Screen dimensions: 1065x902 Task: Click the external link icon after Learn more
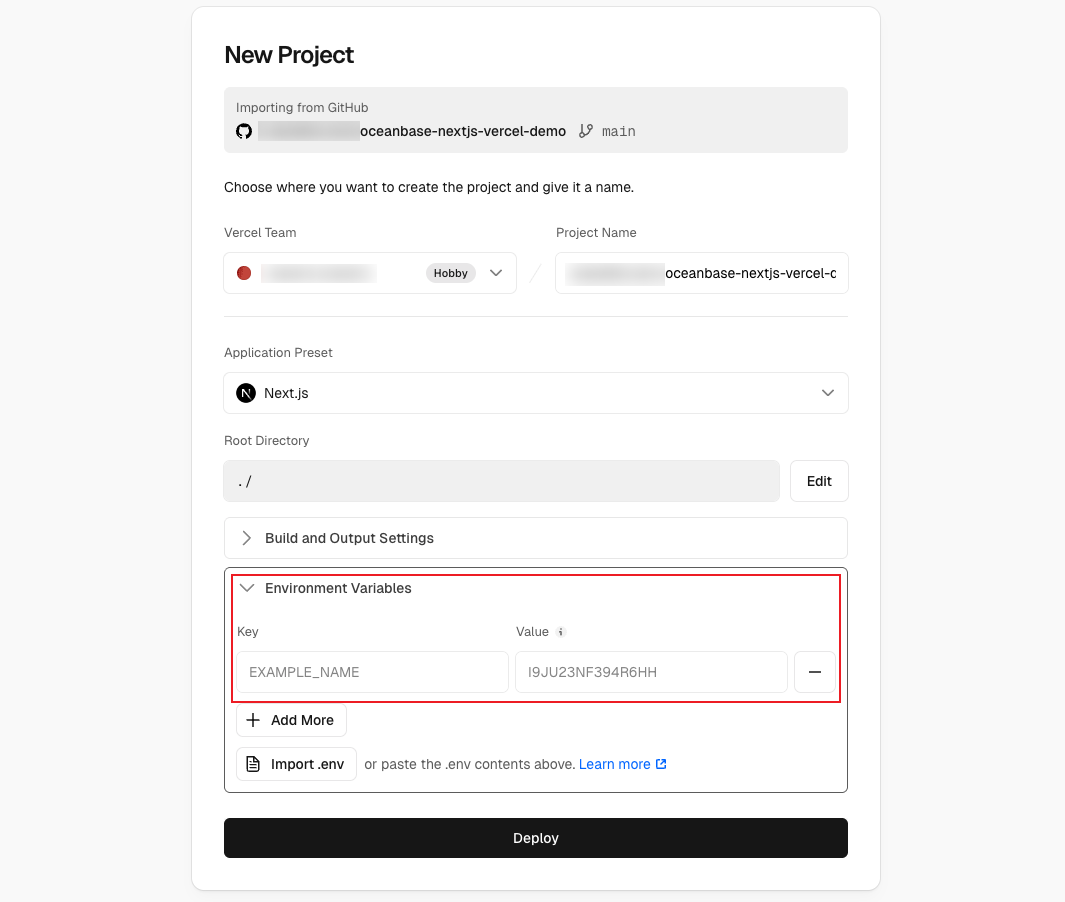pos(661,764)
